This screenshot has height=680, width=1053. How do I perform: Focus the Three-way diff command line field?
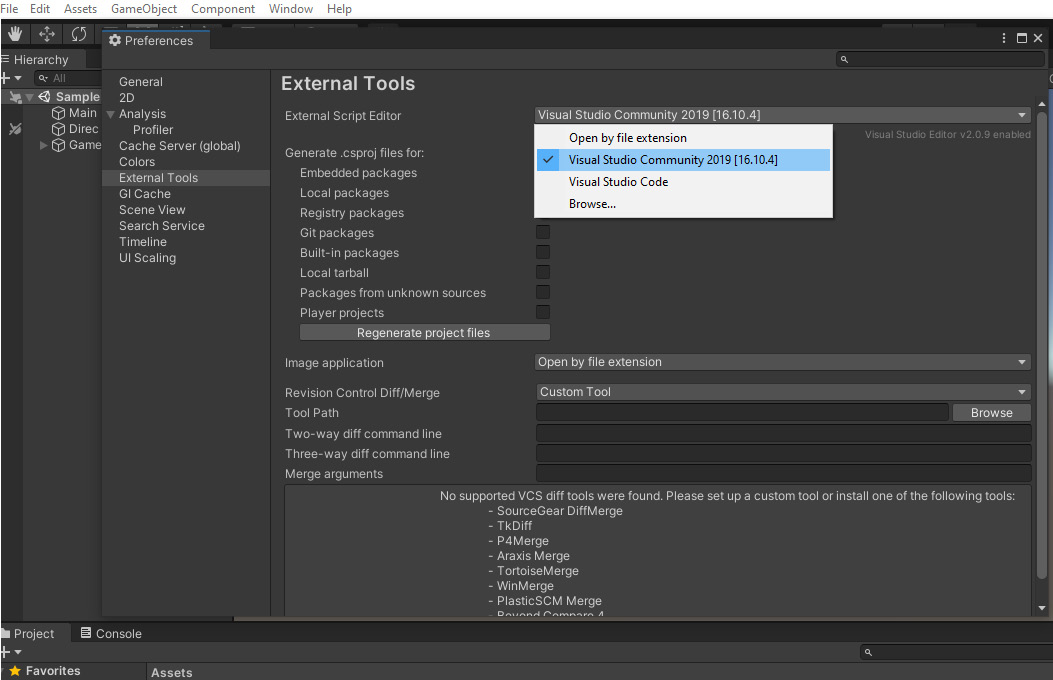click(783, 454)
